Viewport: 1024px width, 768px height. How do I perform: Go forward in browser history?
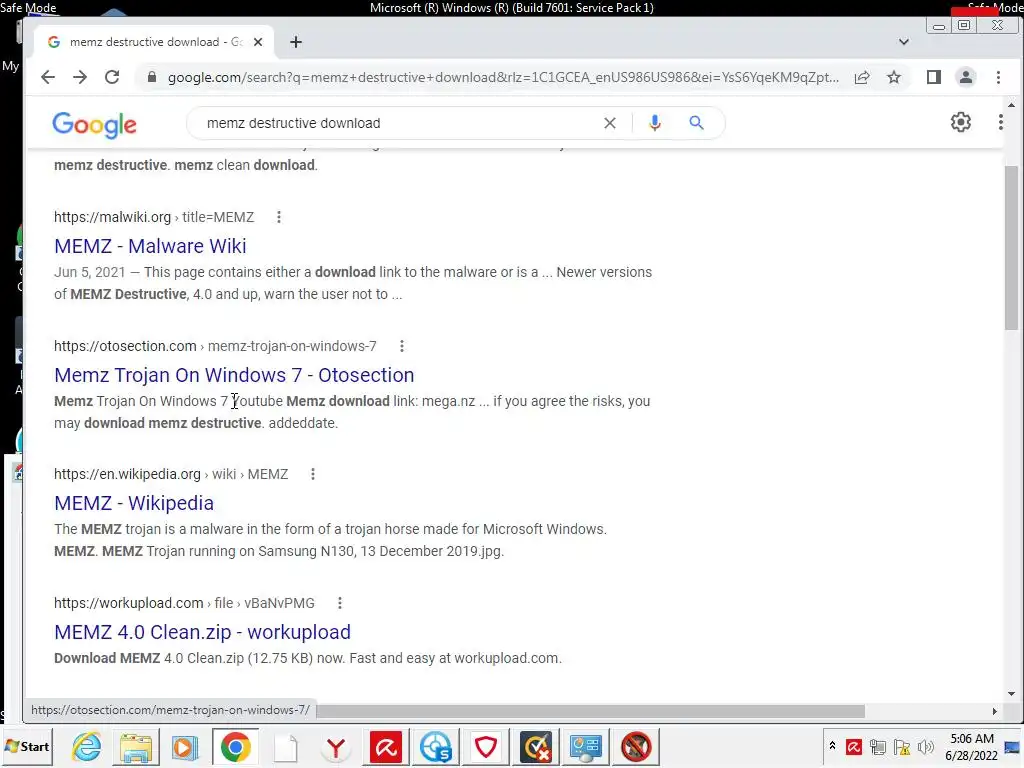[80, 77]
